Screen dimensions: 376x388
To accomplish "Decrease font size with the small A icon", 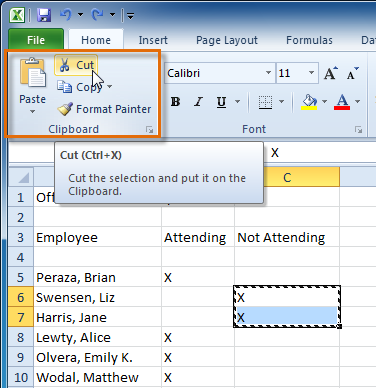I will point(352,73).
